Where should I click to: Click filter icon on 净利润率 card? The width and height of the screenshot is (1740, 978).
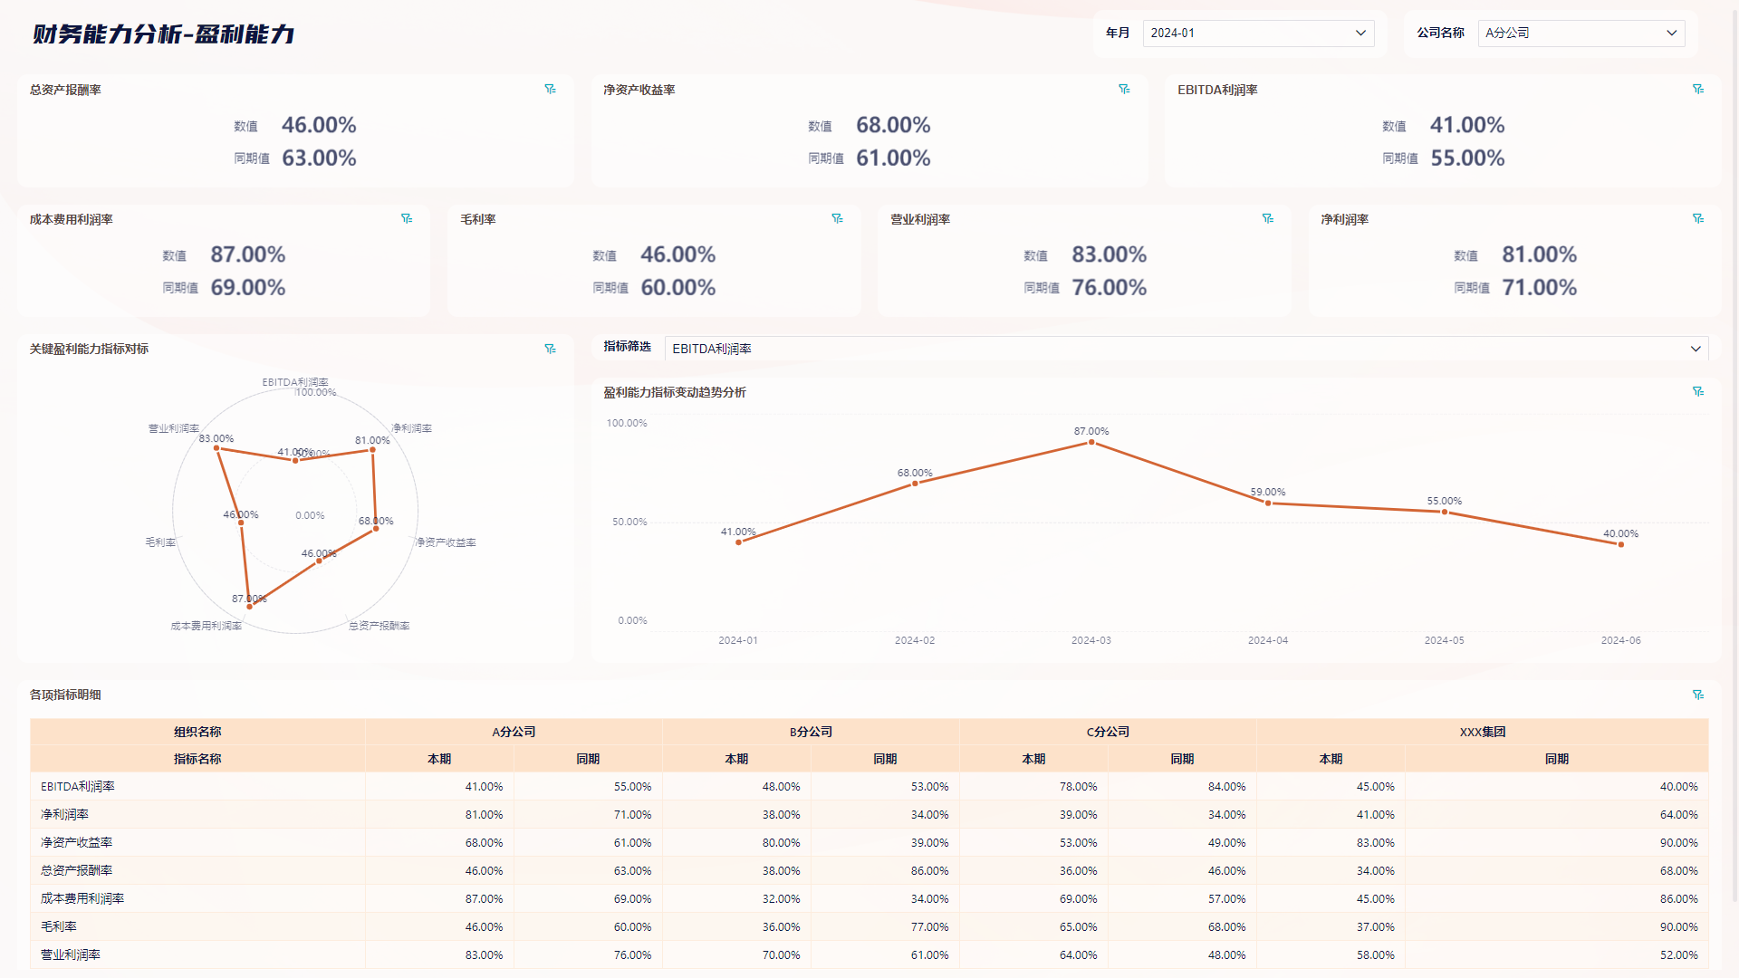[1698, 218]
